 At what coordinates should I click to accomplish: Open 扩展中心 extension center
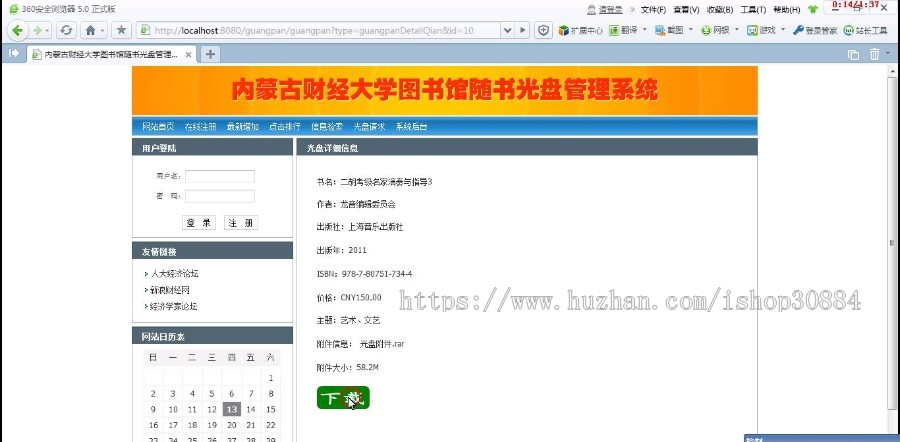tap(580, 30)
